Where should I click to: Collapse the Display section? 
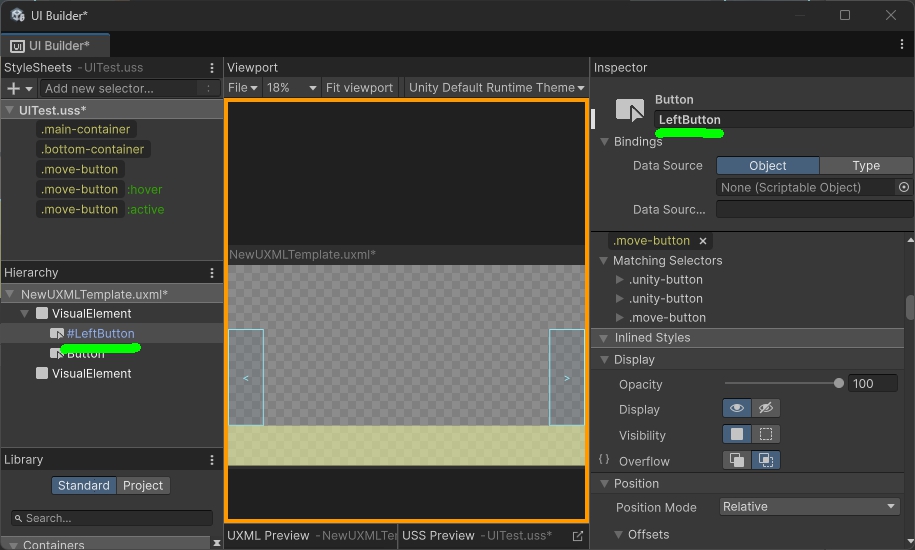tap(605, 360)
